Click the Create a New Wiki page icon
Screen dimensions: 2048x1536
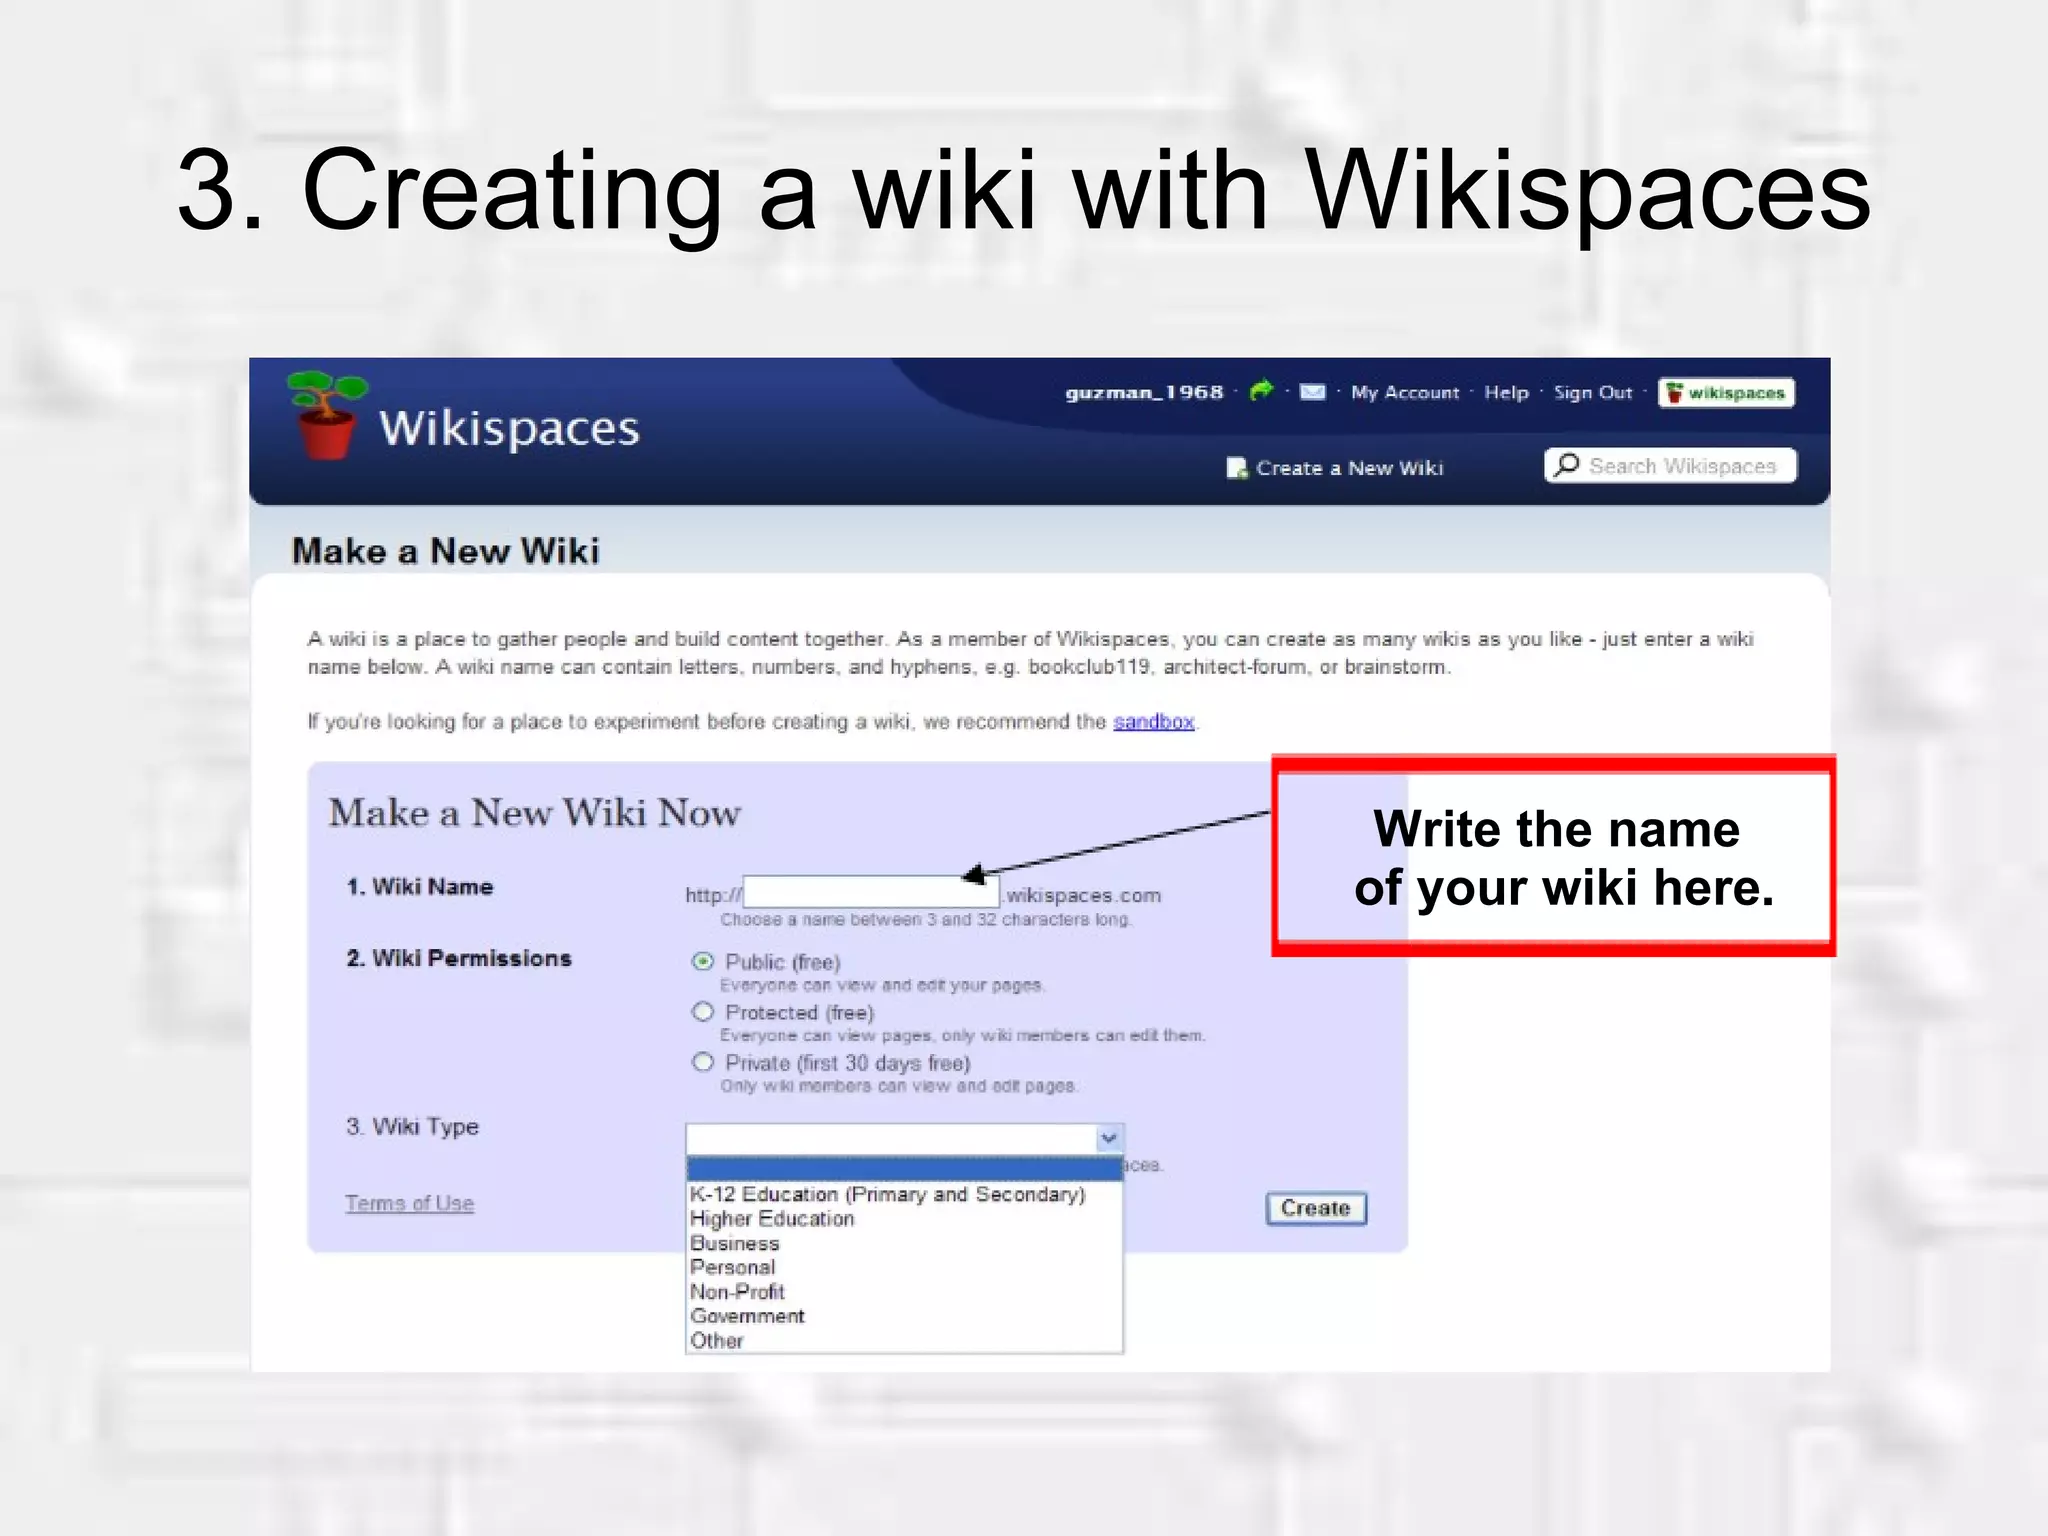(x=1237, y=468)
